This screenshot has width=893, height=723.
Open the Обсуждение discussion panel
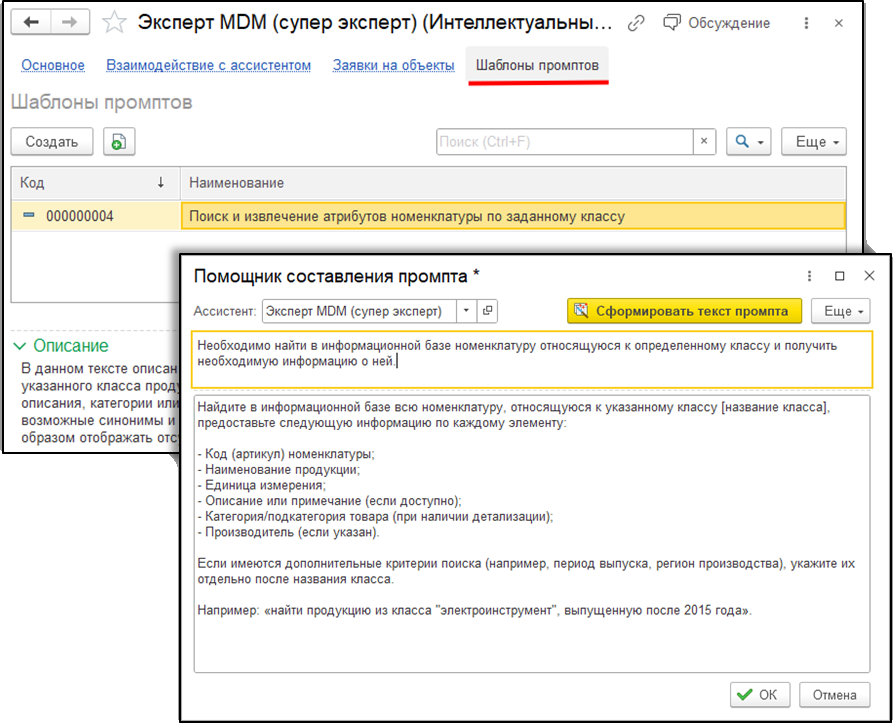[x=718, y=22]
